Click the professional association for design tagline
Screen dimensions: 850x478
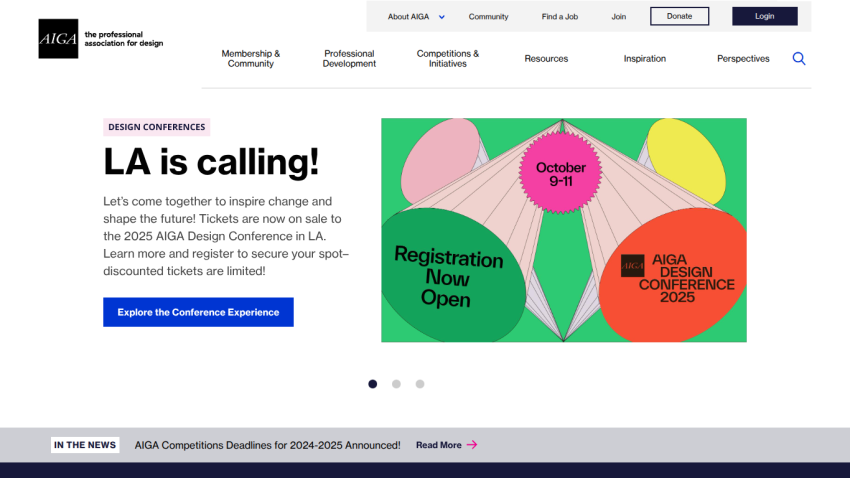pos(124,38)
